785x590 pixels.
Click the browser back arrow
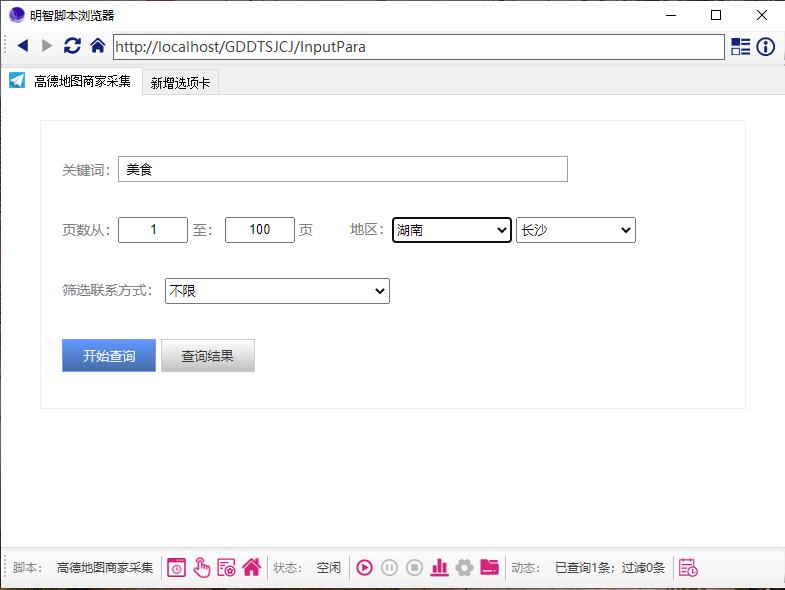click(x=22, y=46)
